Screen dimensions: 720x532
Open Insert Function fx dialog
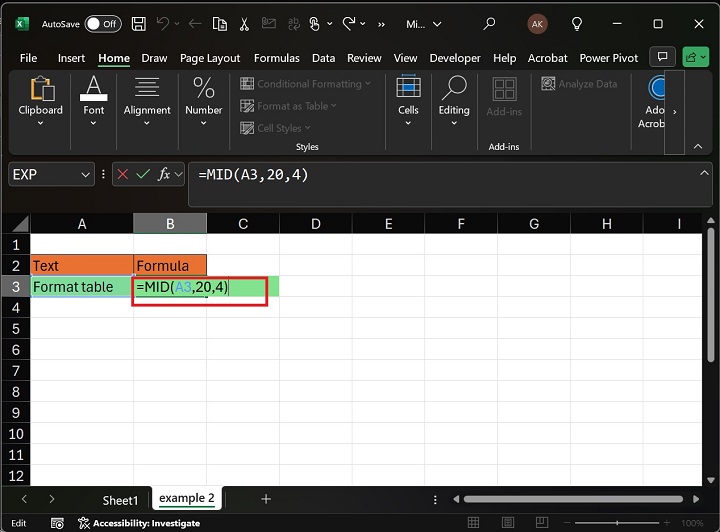pyautogui.click(x=164, y=174)
